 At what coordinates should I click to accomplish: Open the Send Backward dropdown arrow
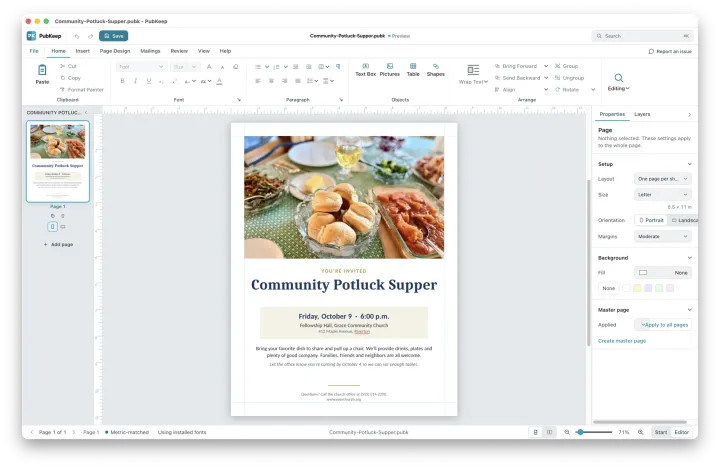(x=546, y=78)
